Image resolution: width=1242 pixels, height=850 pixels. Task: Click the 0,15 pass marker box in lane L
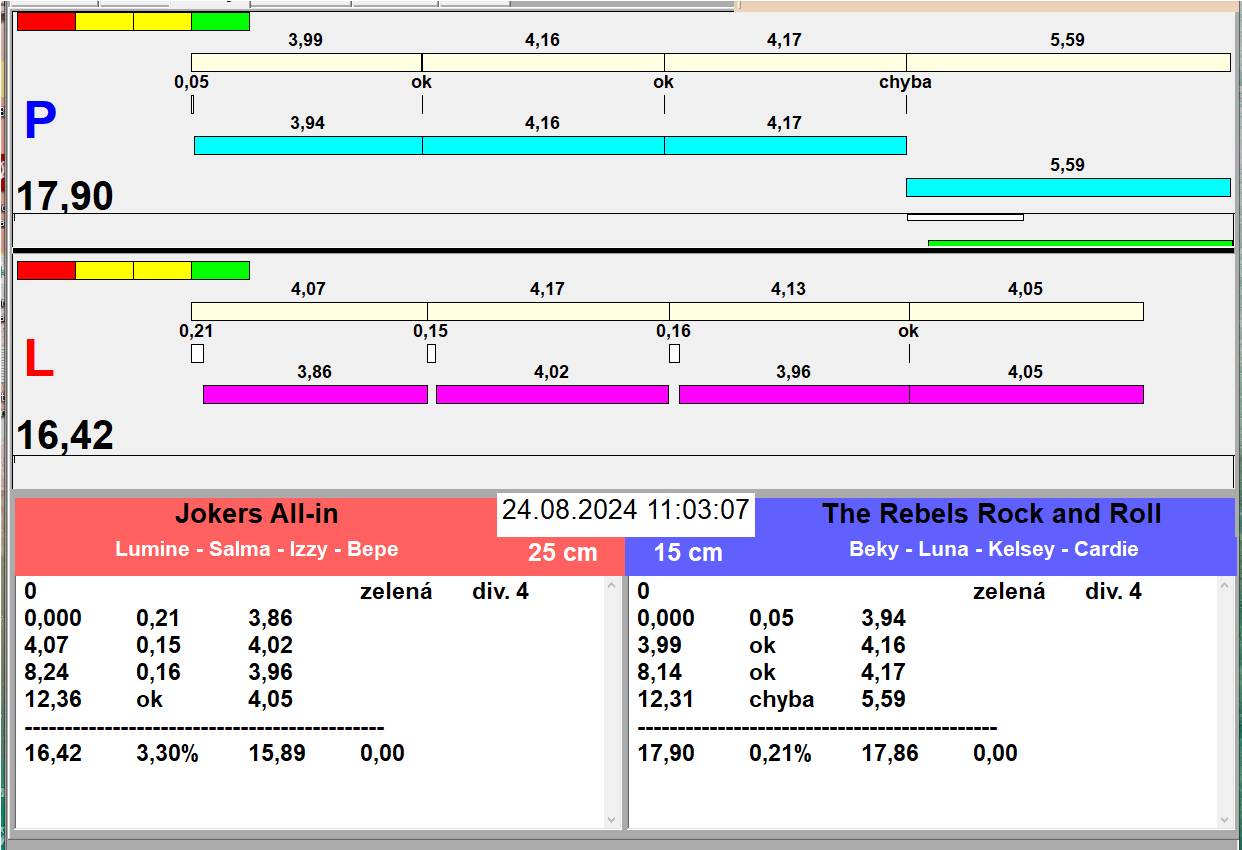431,353
